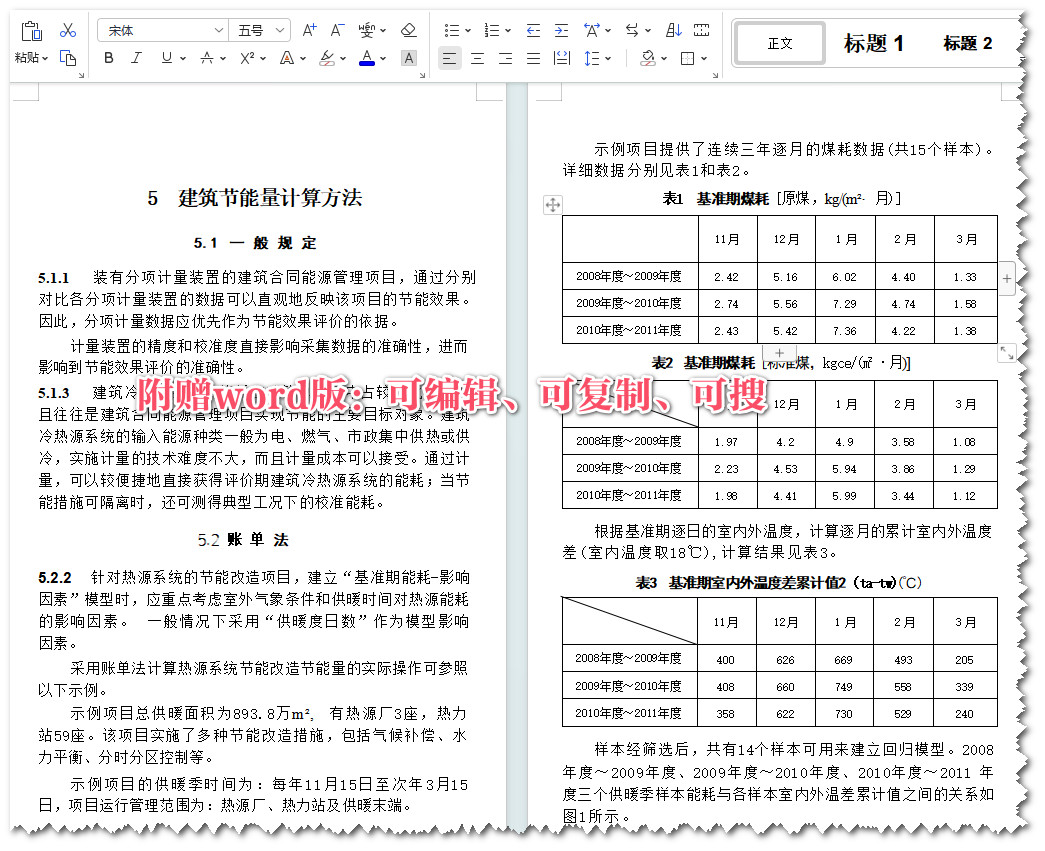
Task: Apply the 标题 1 heading style
Action: pos(874,43)
